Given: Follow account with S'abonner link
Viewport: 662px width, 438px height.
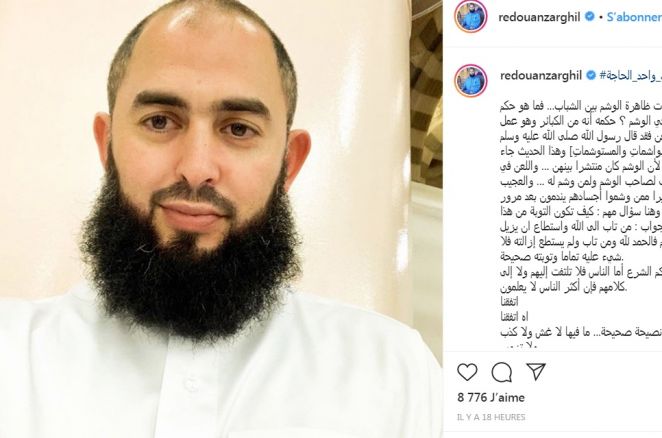Looking at the screenshot, I should click(635, 17).
